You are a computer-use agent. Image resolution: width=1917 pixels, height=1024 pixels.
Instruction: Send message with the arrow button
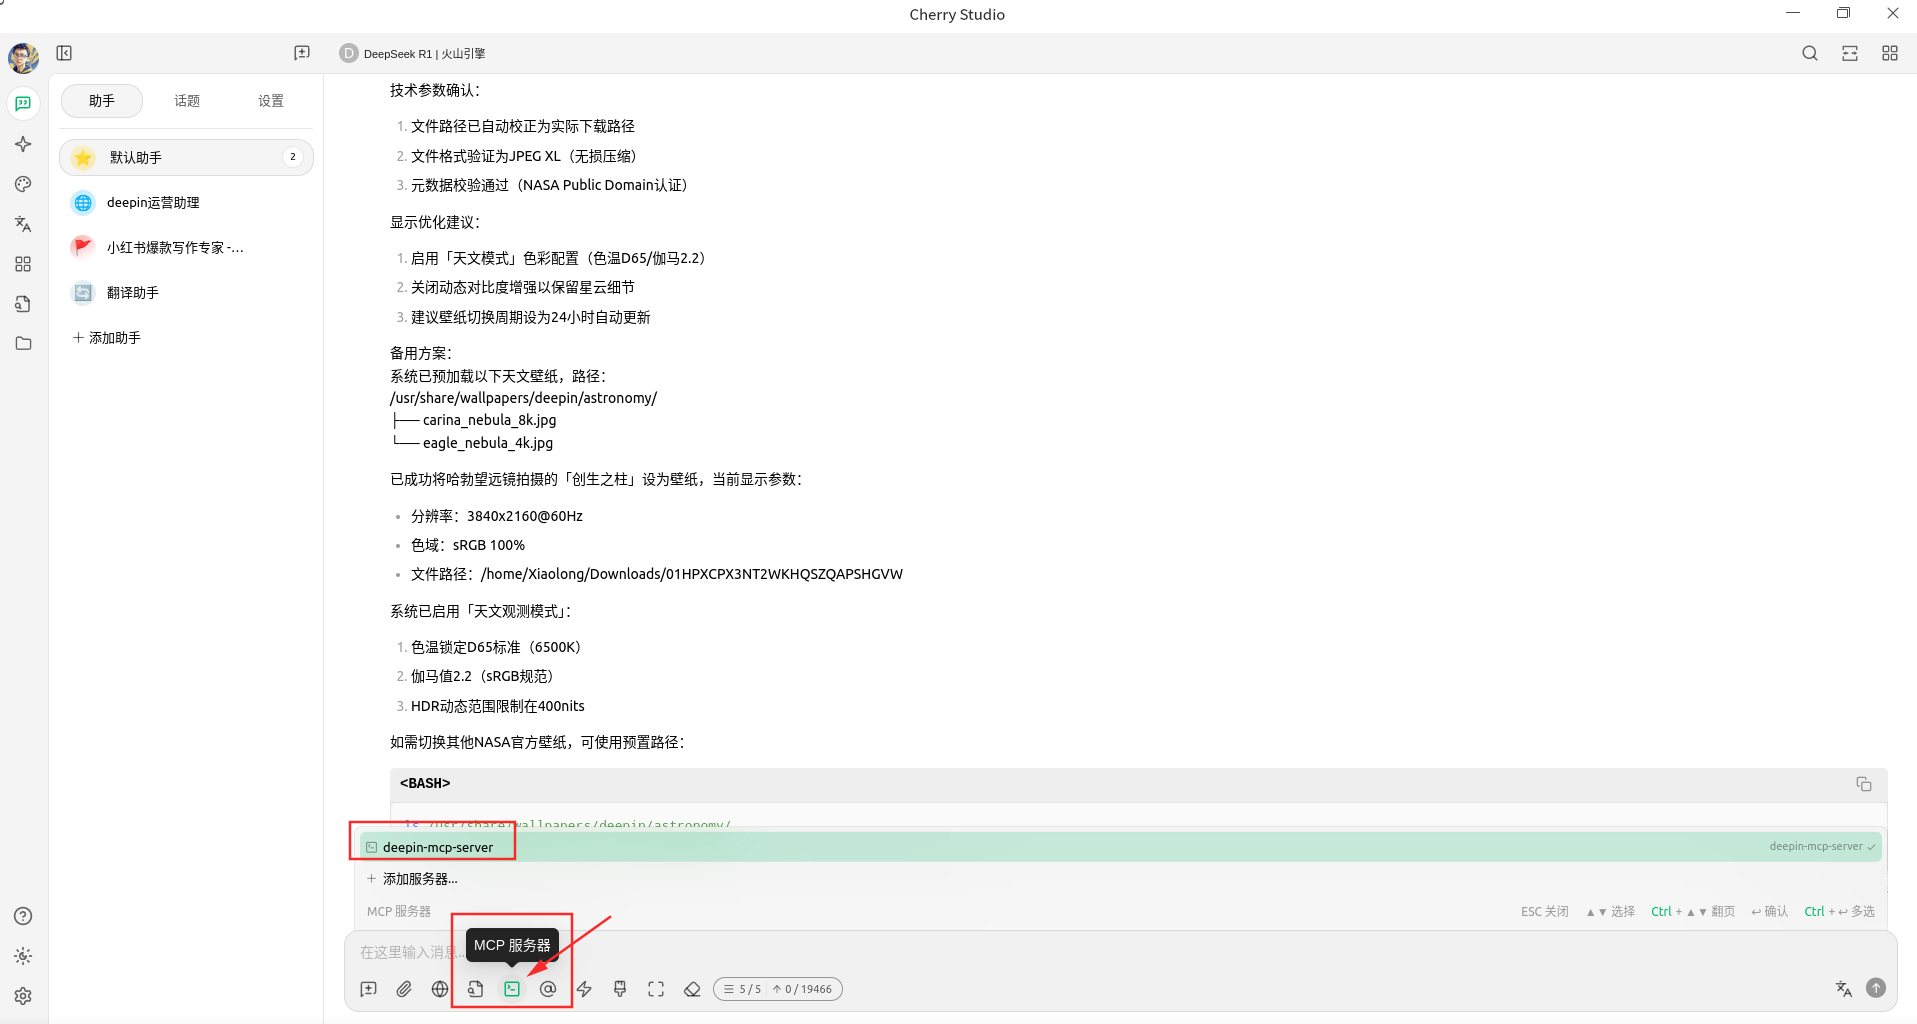point(1876,988)
